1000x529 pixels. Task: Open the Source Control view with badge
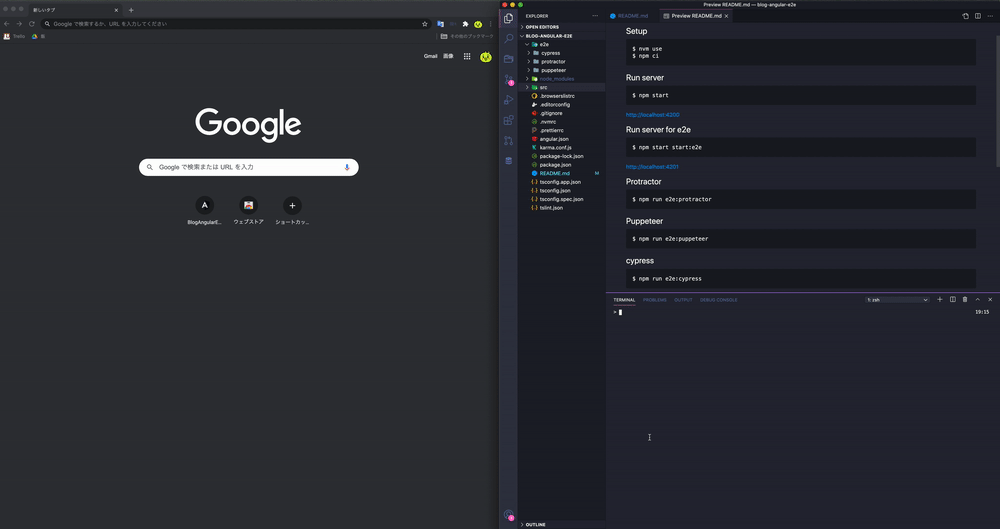508,80
